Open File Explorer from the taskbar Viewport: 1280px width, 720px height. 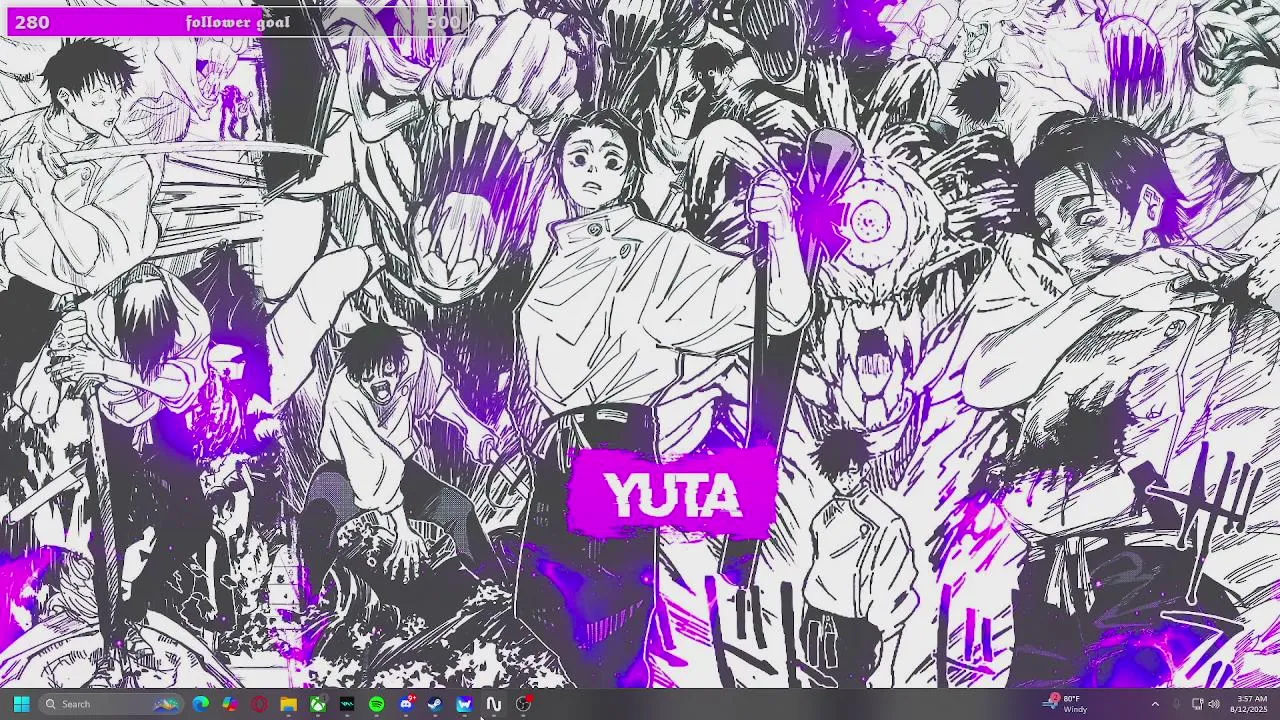click(x=288, y=704)
